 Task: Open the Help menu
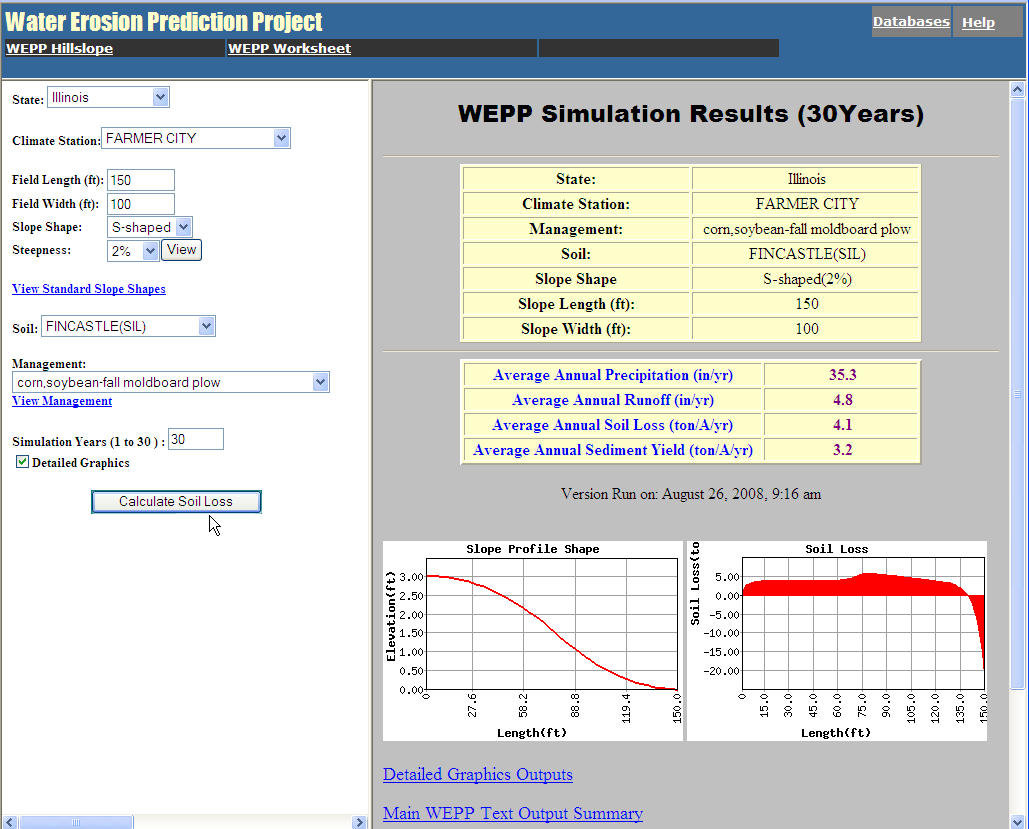coord(978,22)
